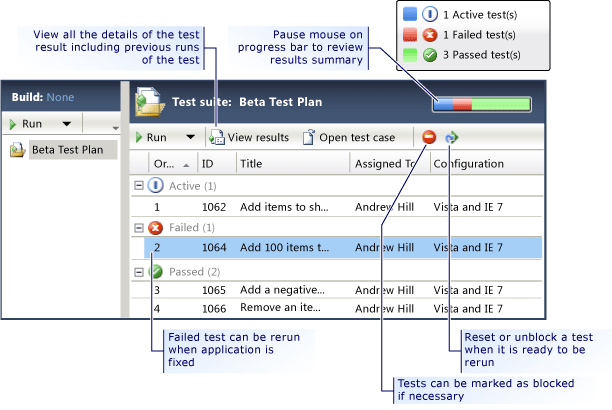Click '1 Failed test(s)' text in tooltip
Image resolution: width=612 pixels, height=410 pixels.
[x=479, y=35]
